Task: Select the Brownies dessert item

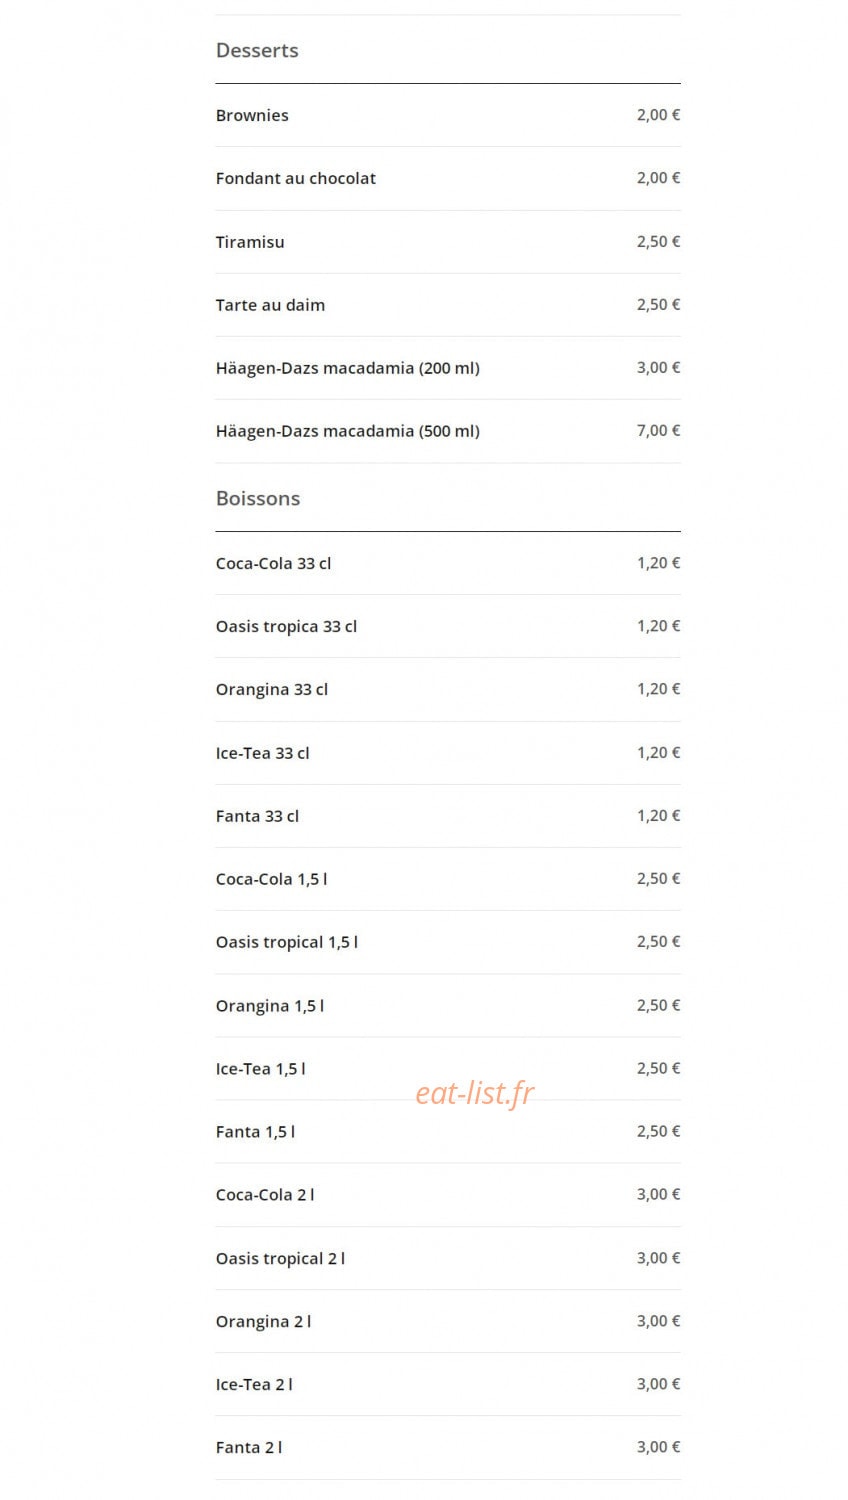Action: point(448,115)
